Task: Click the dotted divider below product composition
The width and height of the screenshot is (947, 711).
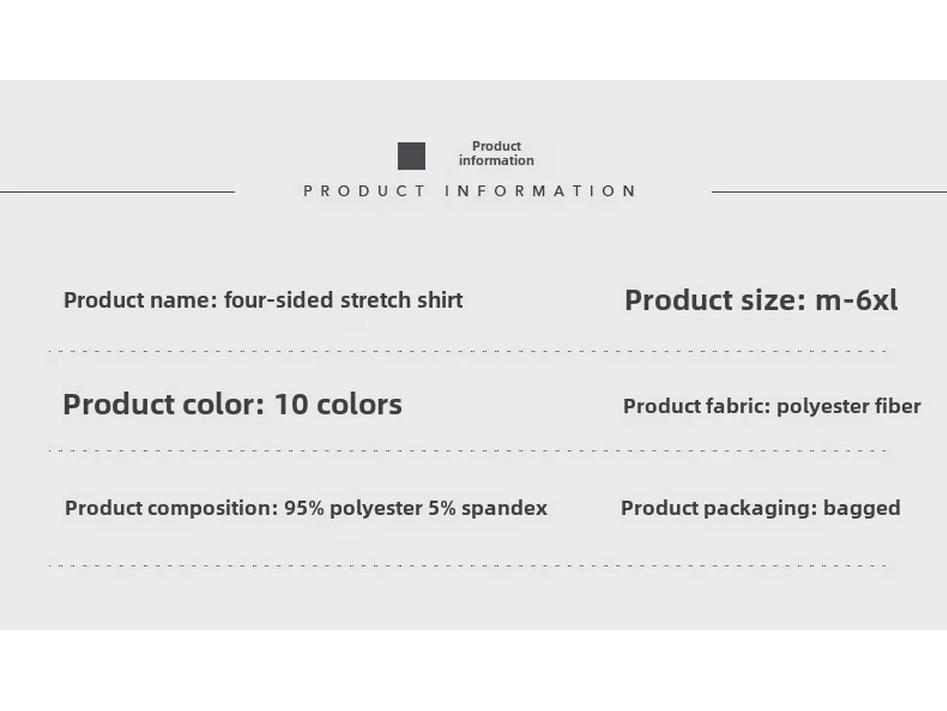Action: [468, 565]
